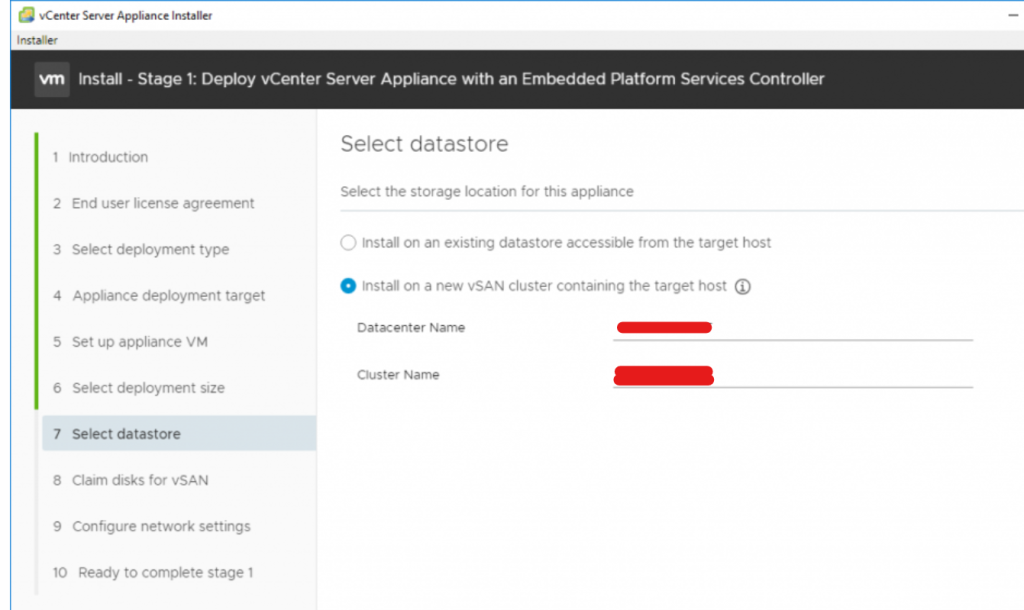Click 'Select the storage location for this appliance' text
This screenshot has height=610, width=1024.
pos(487,192)
